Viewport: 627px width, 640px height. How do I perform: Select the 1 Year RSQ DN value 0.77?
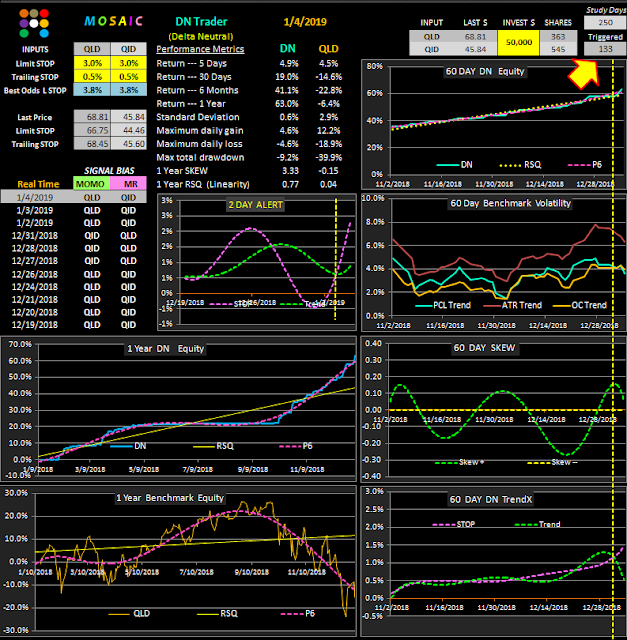click(290, 184)
